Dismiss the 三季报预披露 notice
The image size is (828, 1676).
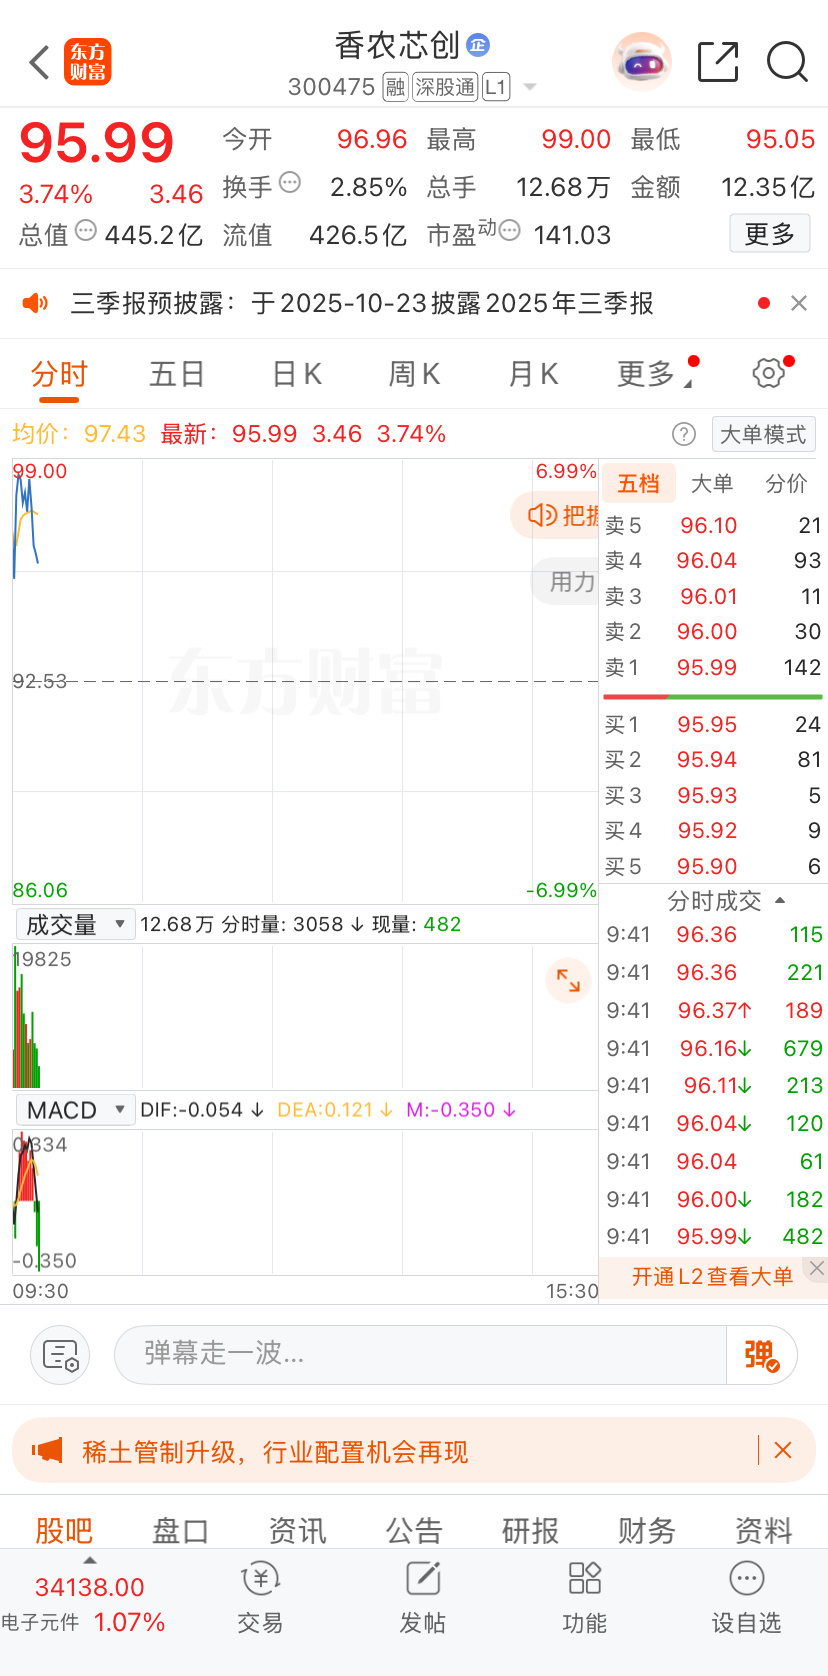(x=799, y=303)
